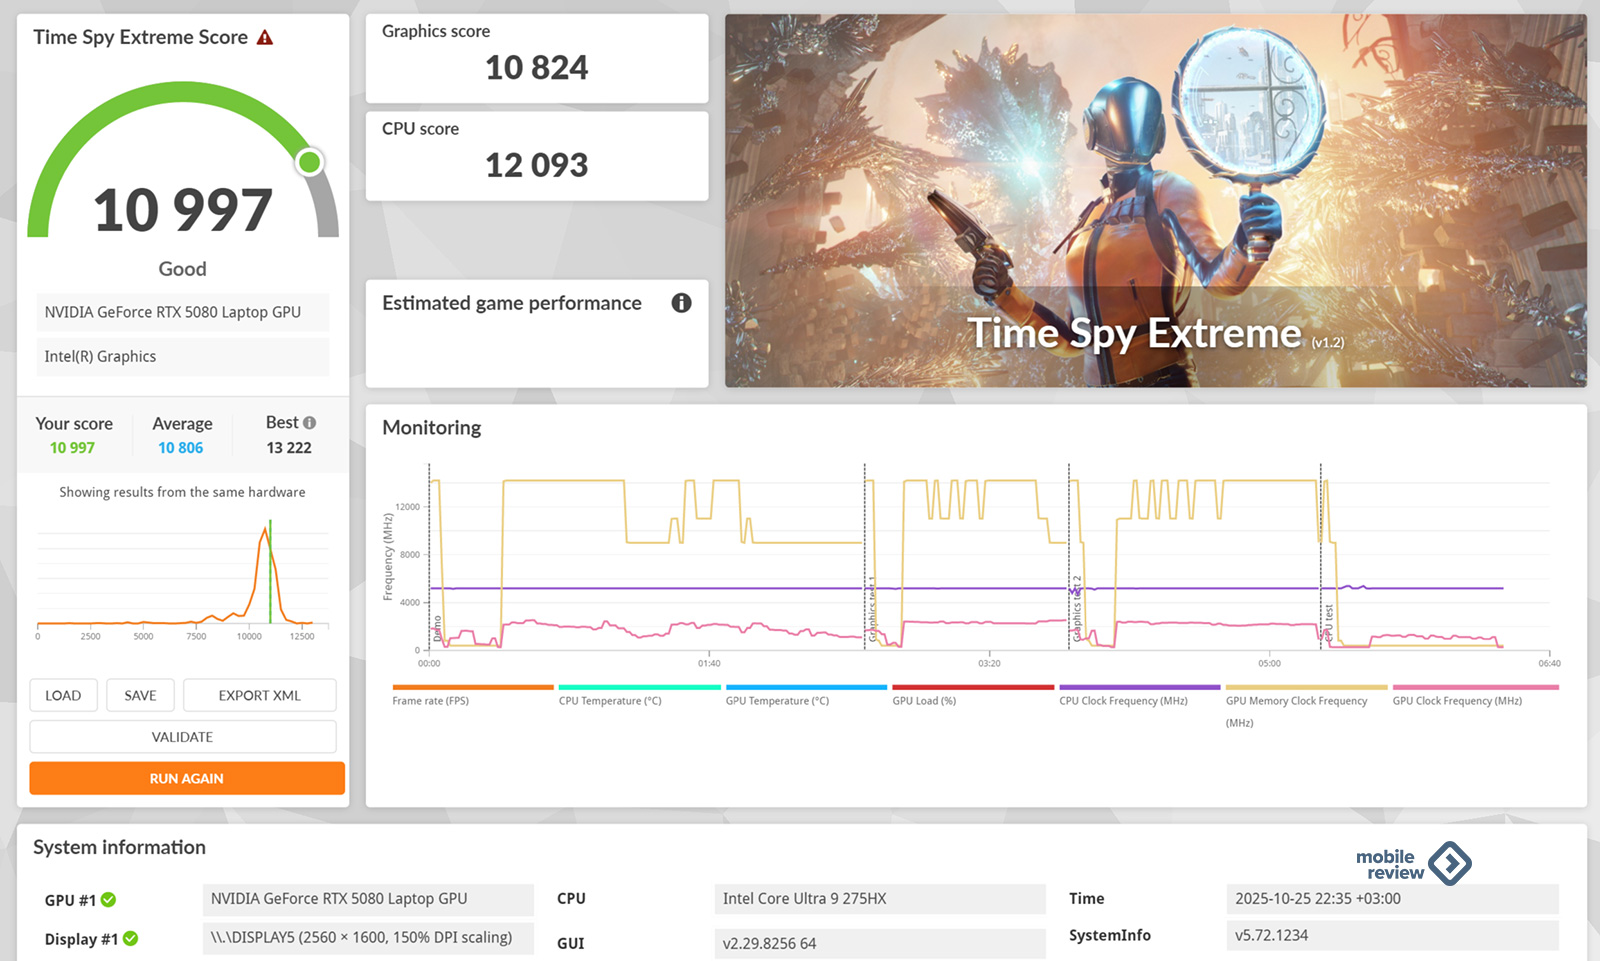Click the score distribution histogram chart
The width and height of the screenshot is (1600, 961).
pos(182,580)
